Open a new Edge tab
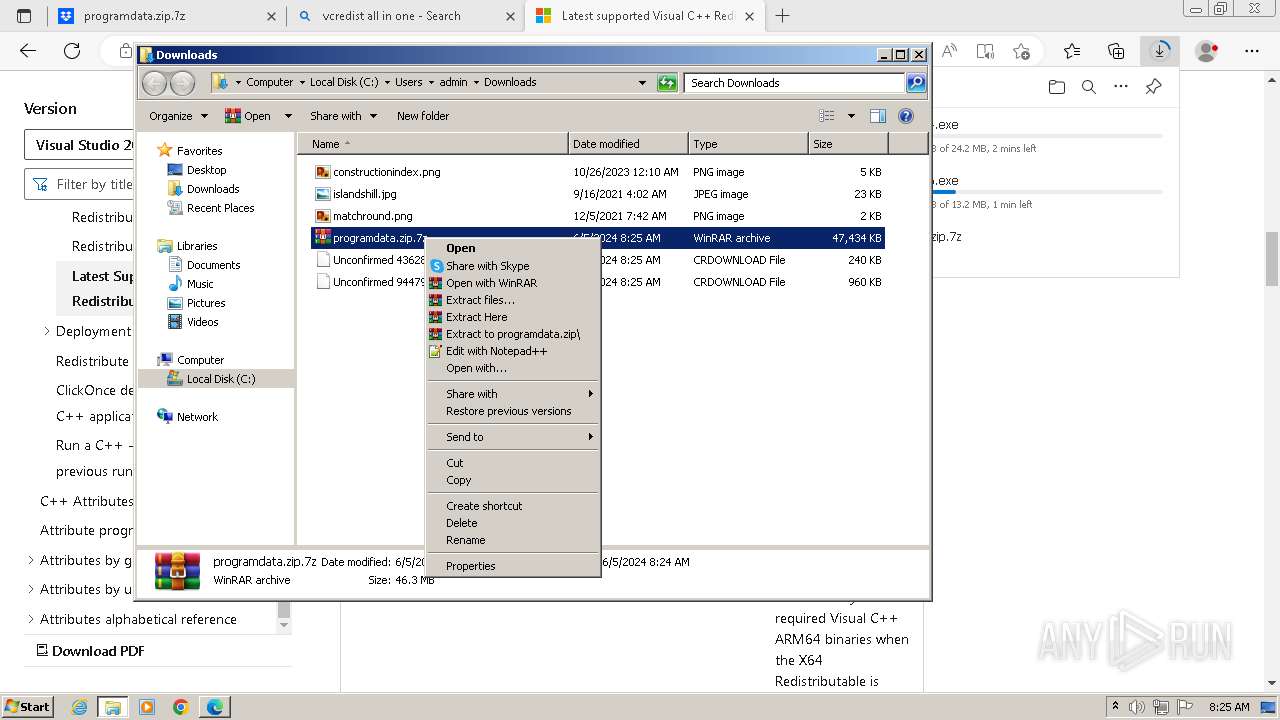 [782, 16]
